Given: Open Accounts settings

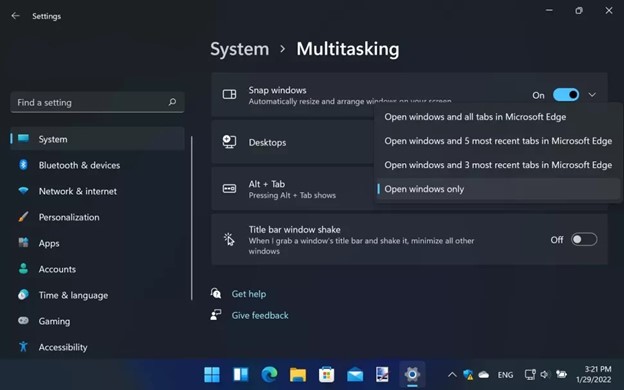Looking at the screenshot, I should 97,269.
